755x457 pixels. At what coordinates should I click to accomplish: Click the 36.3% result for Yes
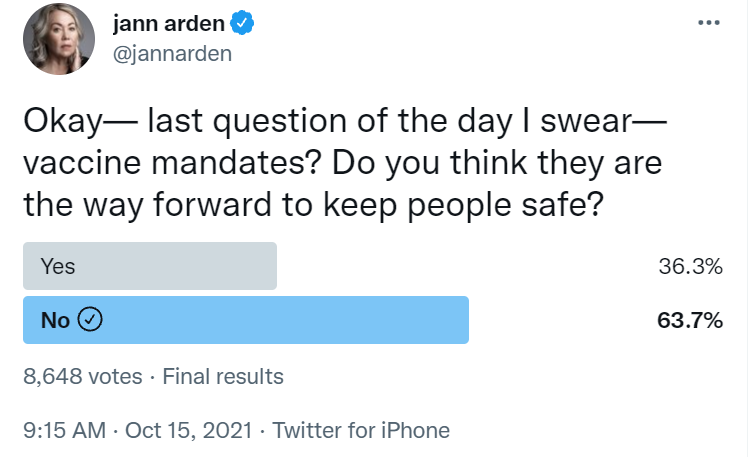(689, 267)
